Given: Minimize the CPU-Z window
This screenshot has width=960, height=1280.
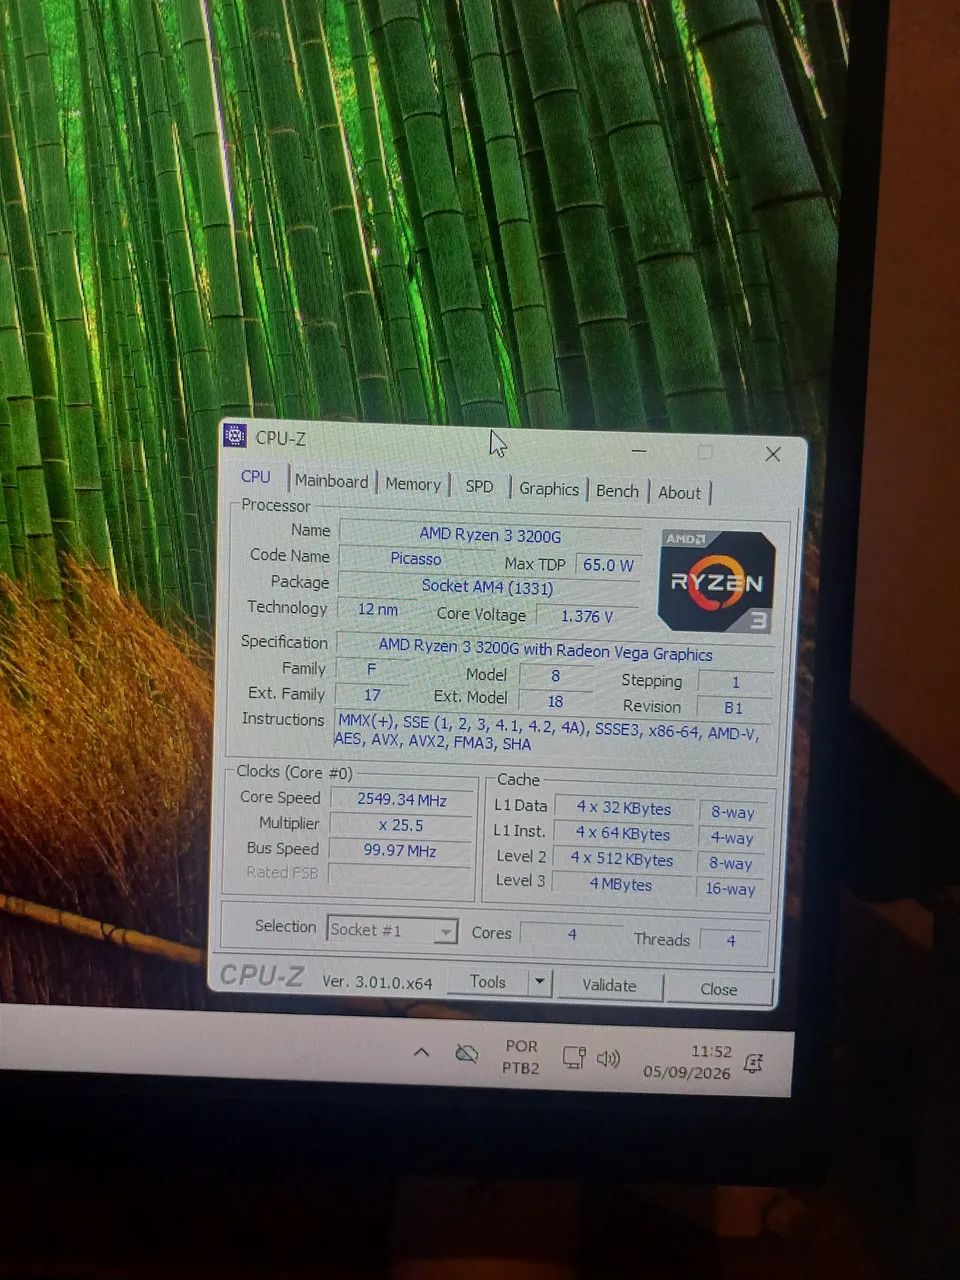Looking at the screenshot, I should [x=639, y=451].
